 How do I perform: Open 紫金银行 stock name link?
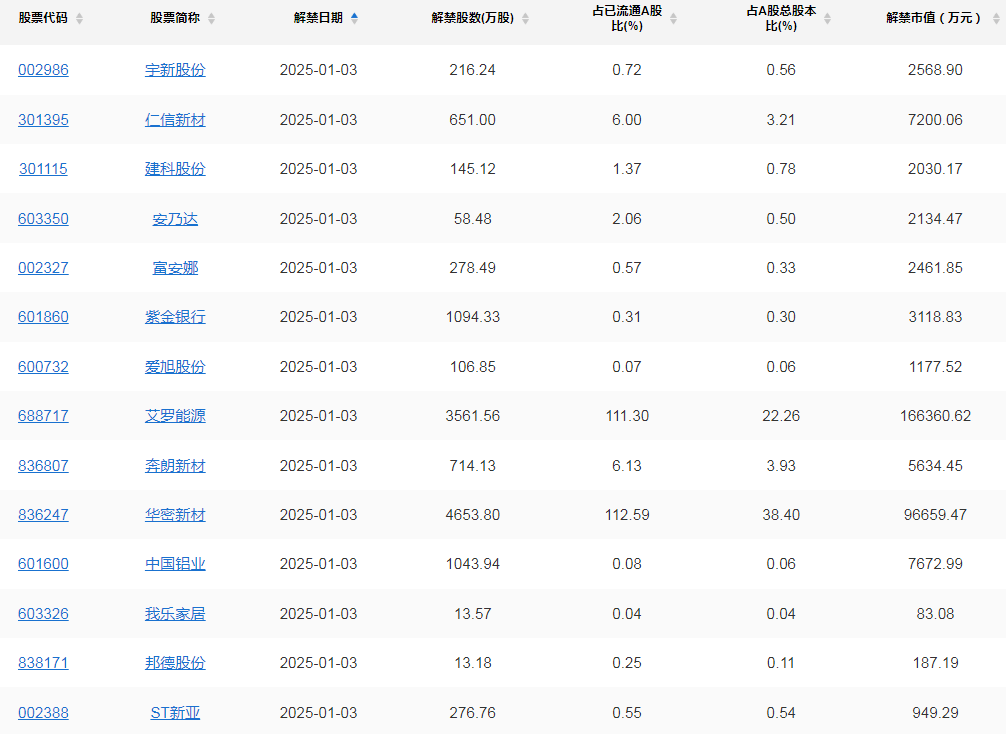175,317
